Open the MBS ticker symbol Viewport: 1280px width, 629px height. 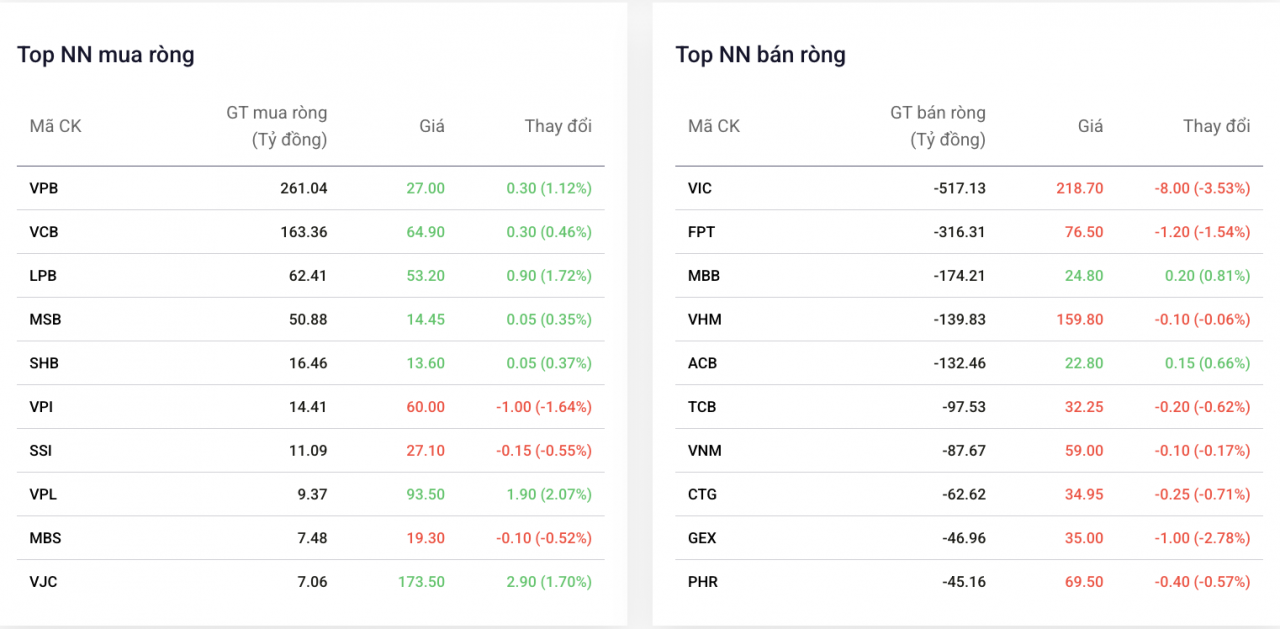(45, 538)
